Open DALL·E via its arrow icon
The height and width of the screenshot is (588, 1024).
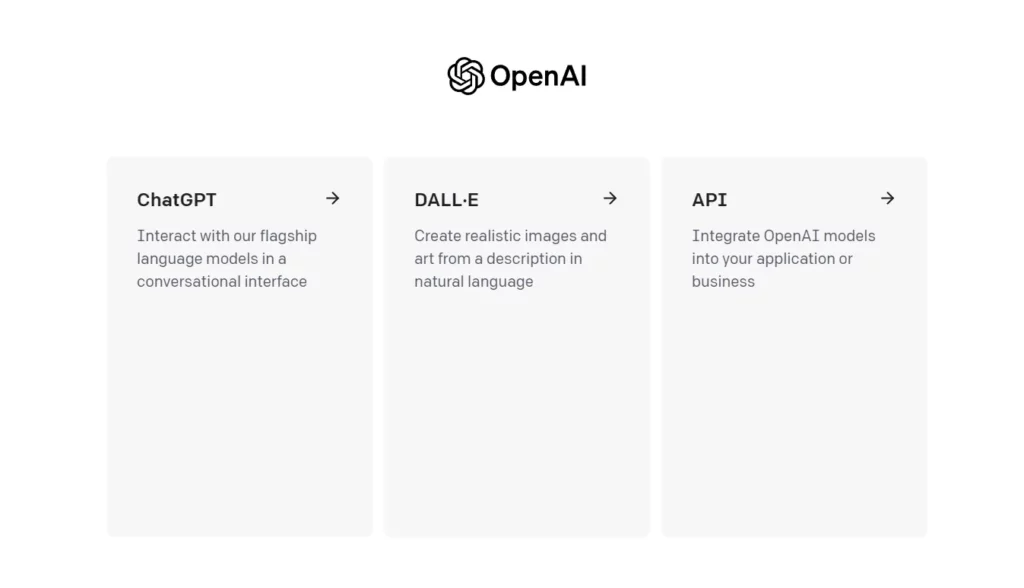tap(610, 198)
